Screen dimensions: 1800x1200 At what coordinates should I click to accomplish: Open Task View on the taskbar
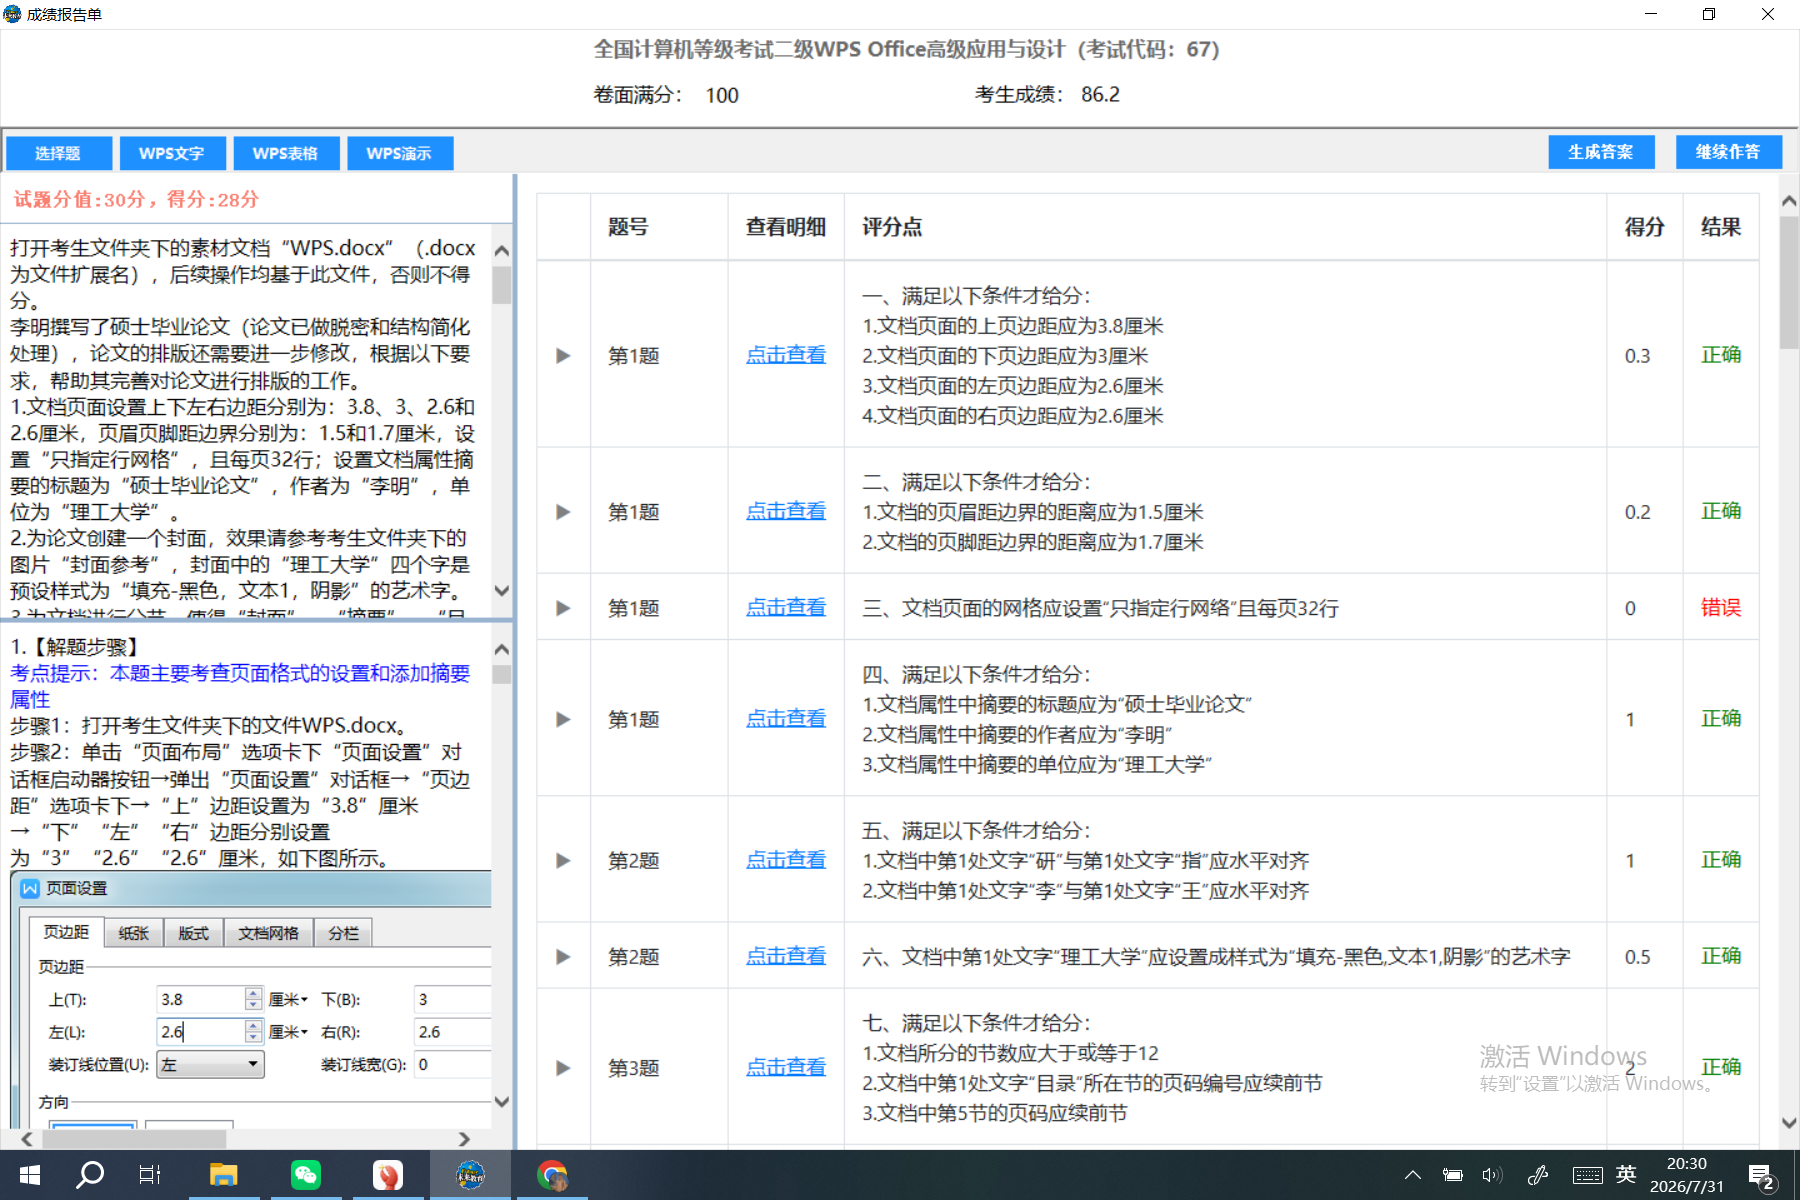[150, 1175]
